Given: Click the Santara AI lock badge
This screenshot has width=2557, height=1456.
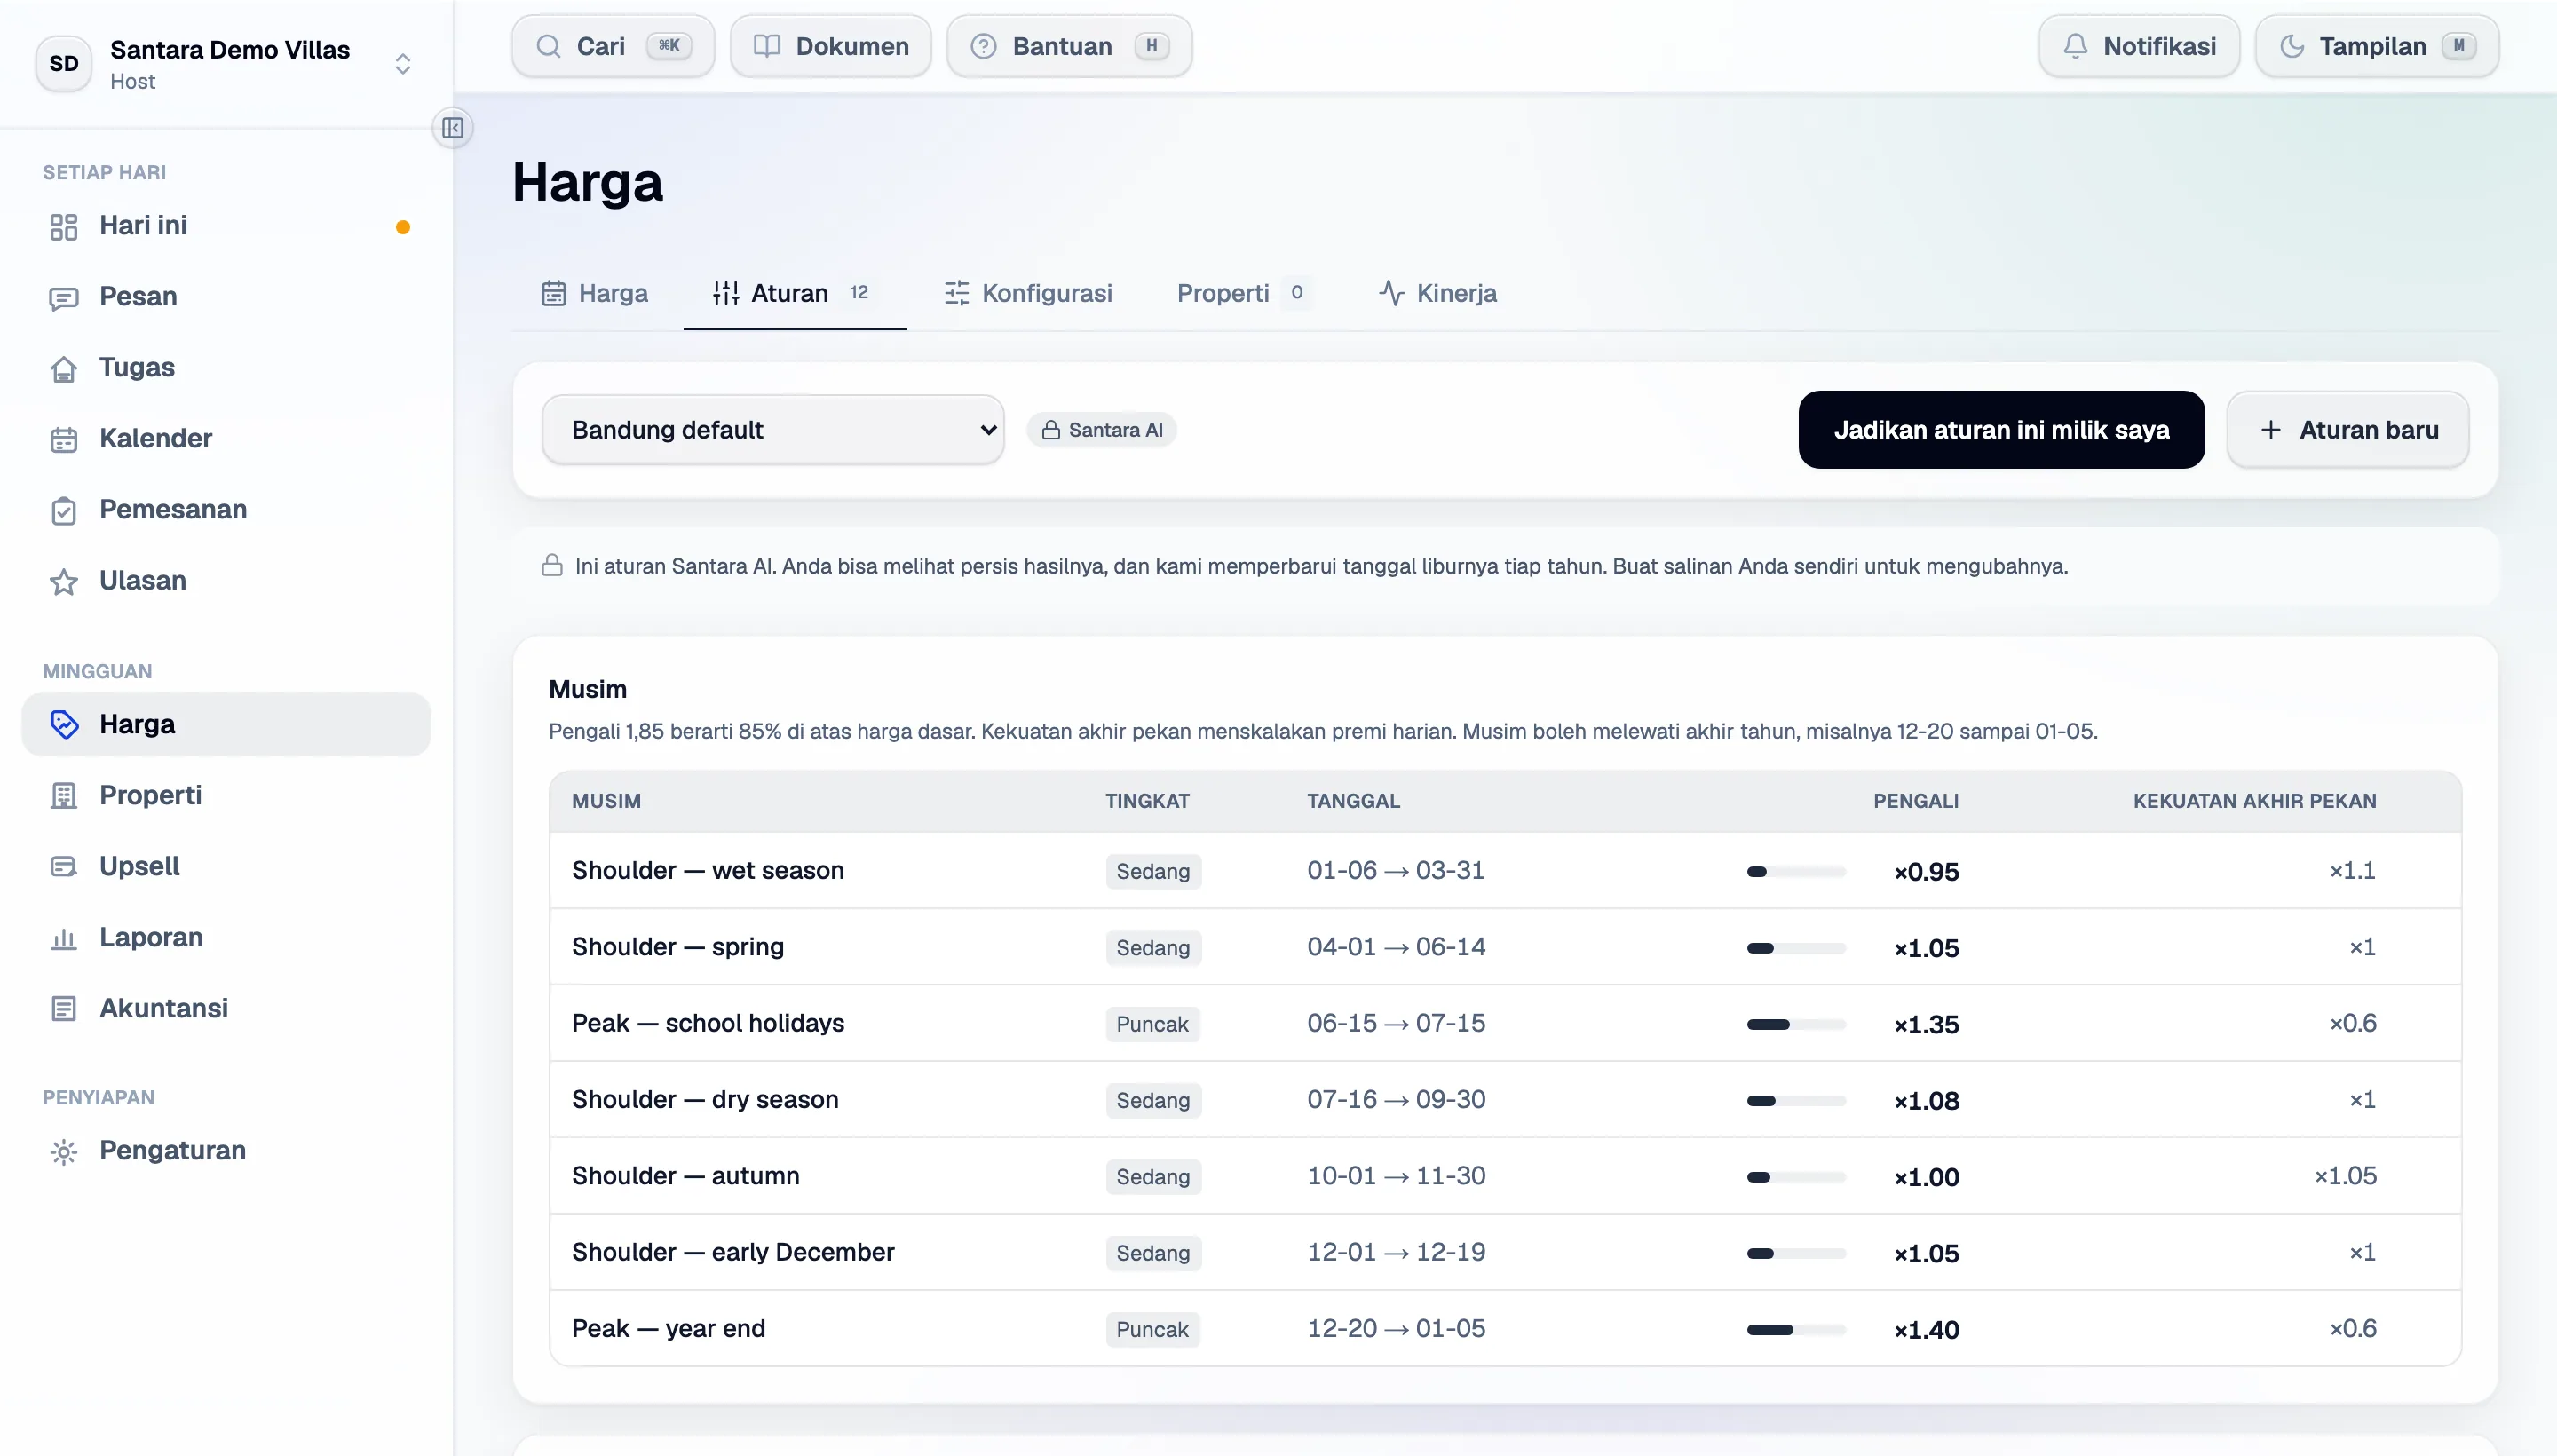Looking at the screenshot, I should [x=1102, y=430].
